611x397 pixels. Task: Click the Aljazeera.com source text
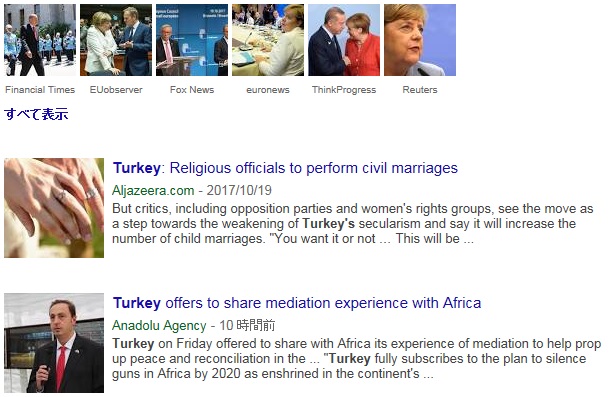(x=153, y=191)
